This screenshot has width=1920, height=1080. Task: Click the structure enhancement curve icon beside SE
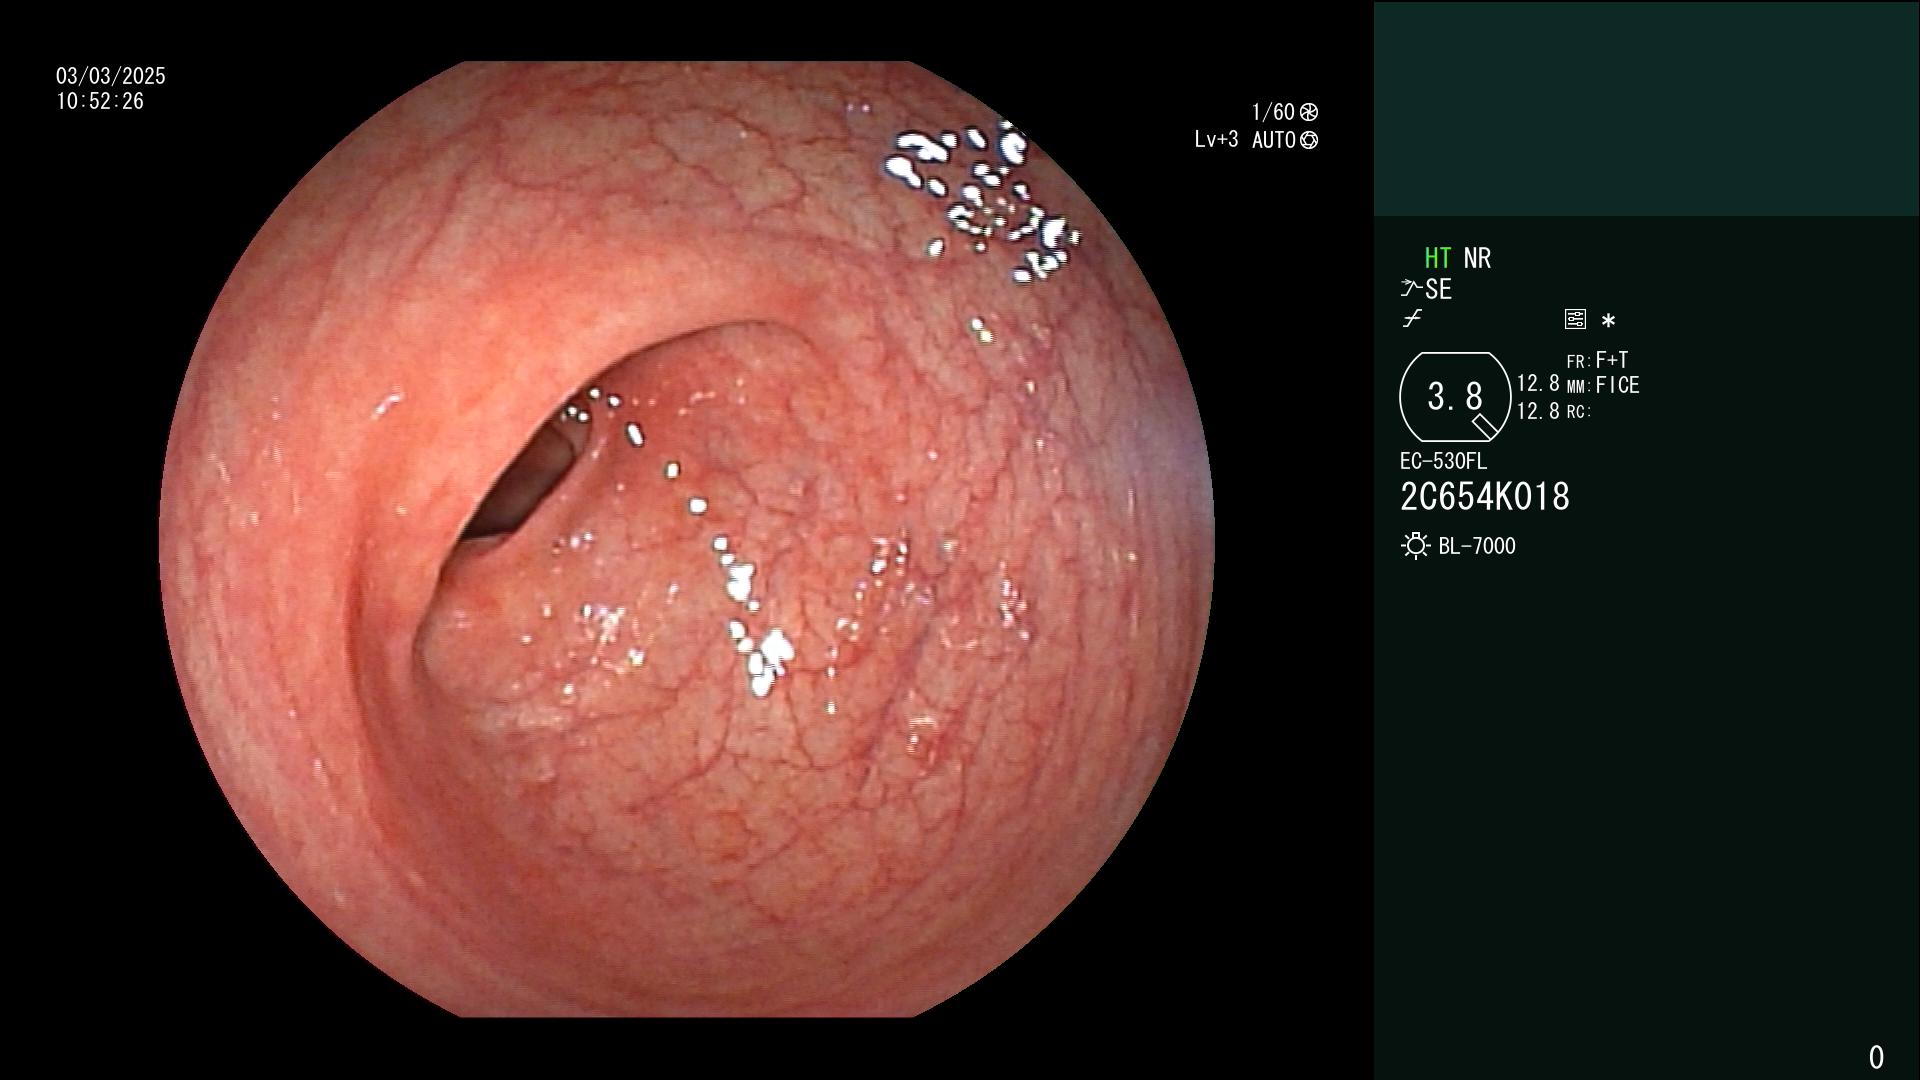tap(1411, 289)
